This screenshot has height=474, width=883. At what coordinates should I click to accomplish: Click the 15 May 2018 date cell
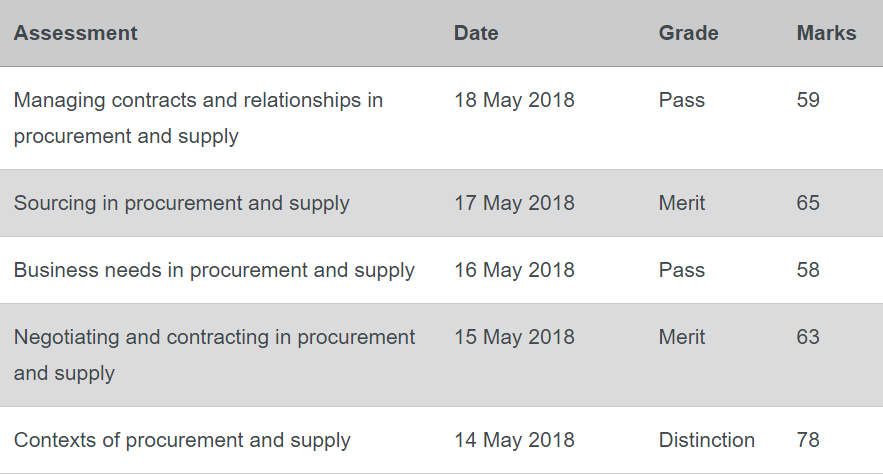pyautogui.click(x=514, y=337)
